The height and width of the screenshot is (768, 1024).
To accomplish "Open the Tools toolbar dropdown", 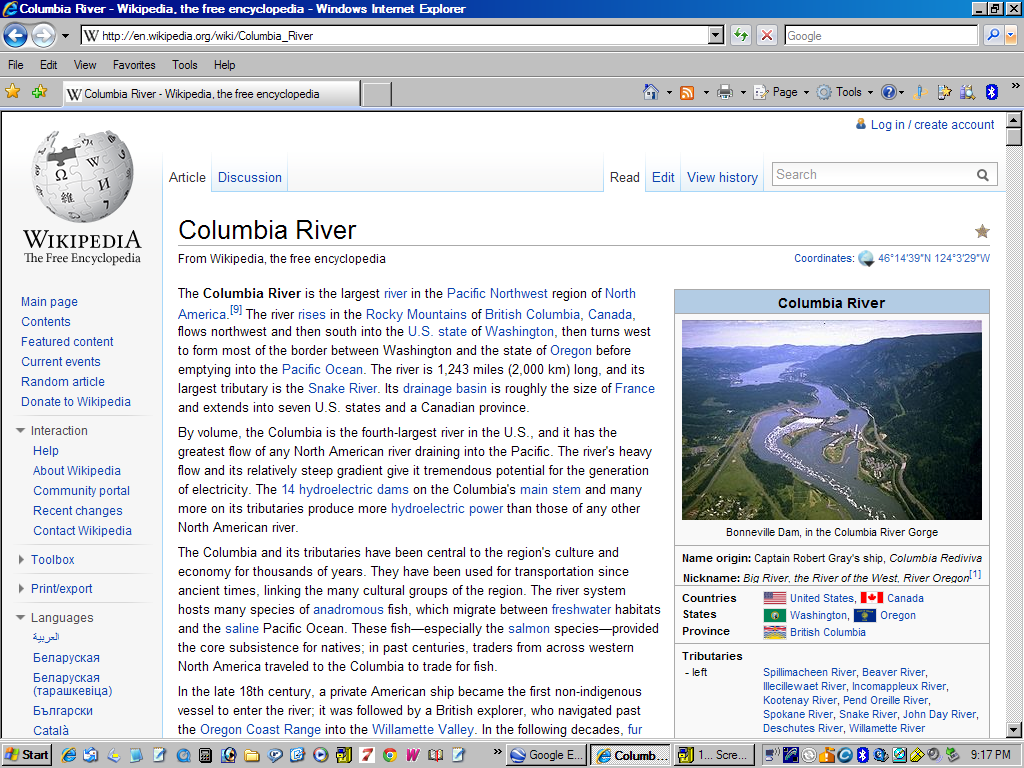I will [x=845, y=93].
